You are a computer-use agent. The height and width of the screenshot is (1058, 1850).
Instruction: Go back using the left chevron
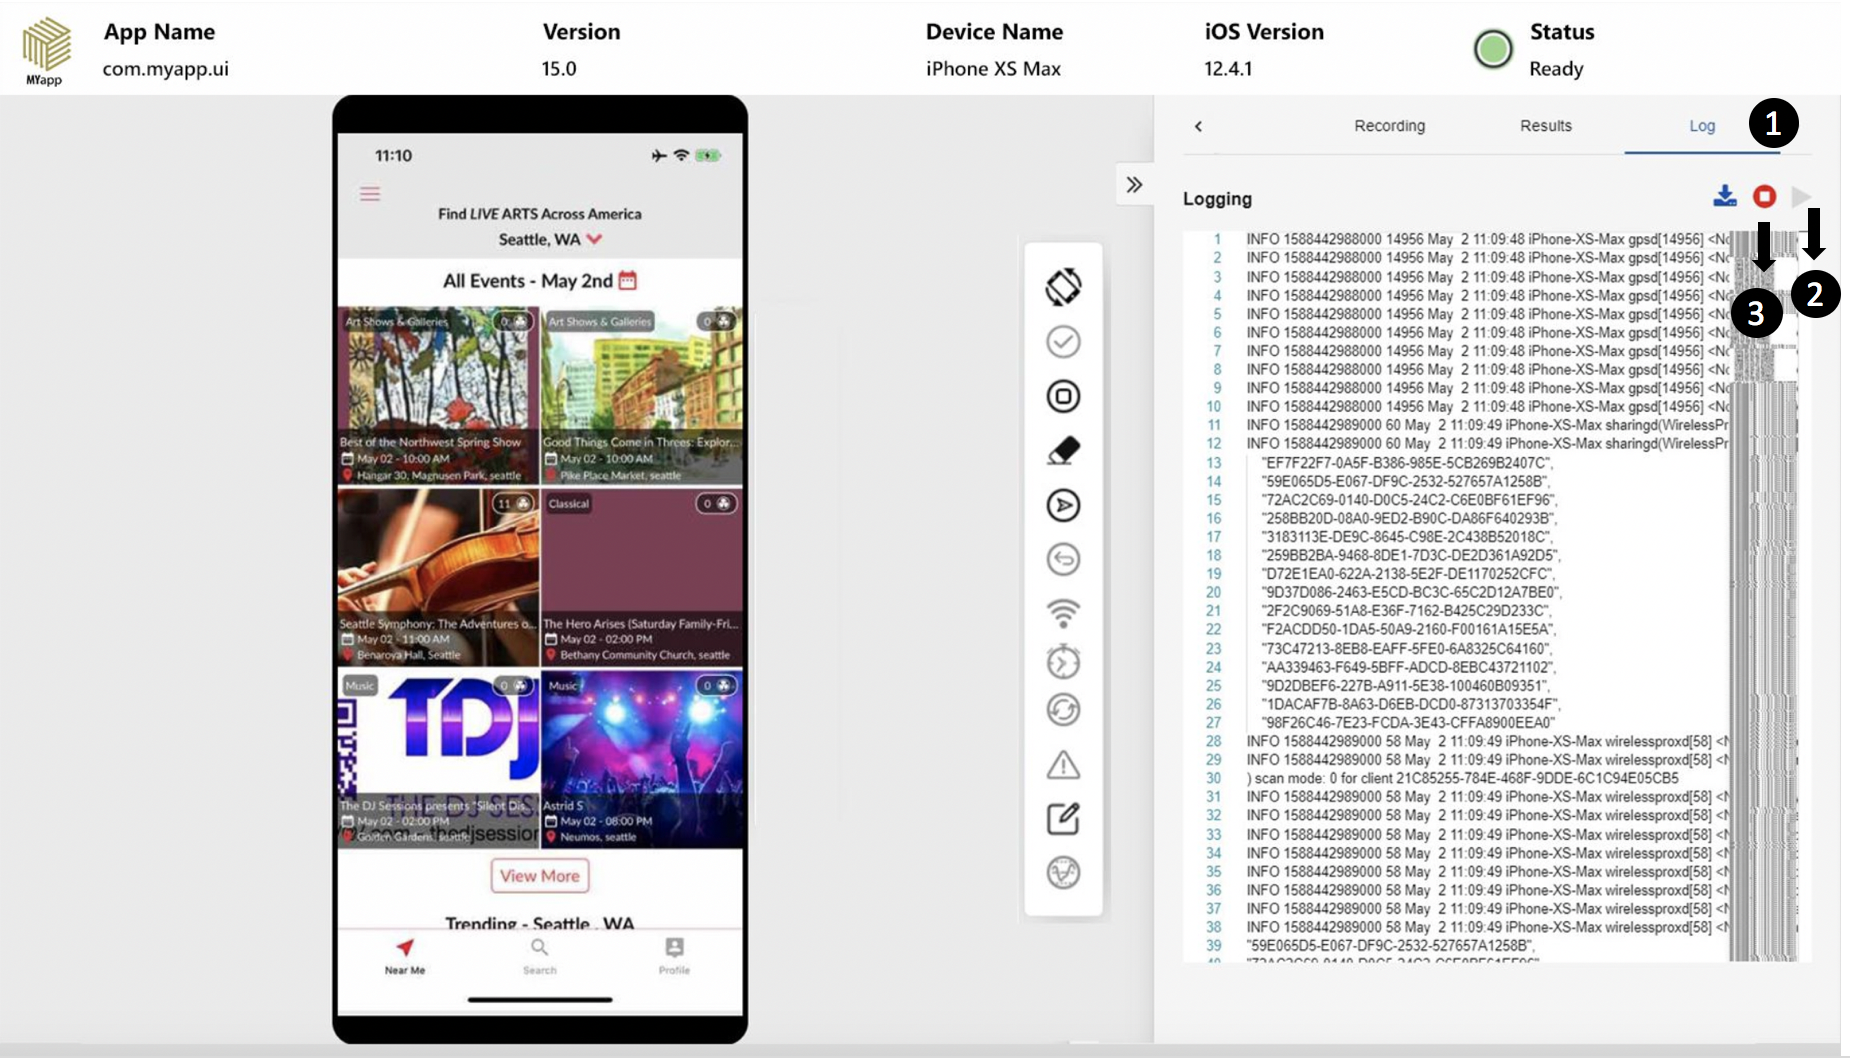coord(1198,126)
